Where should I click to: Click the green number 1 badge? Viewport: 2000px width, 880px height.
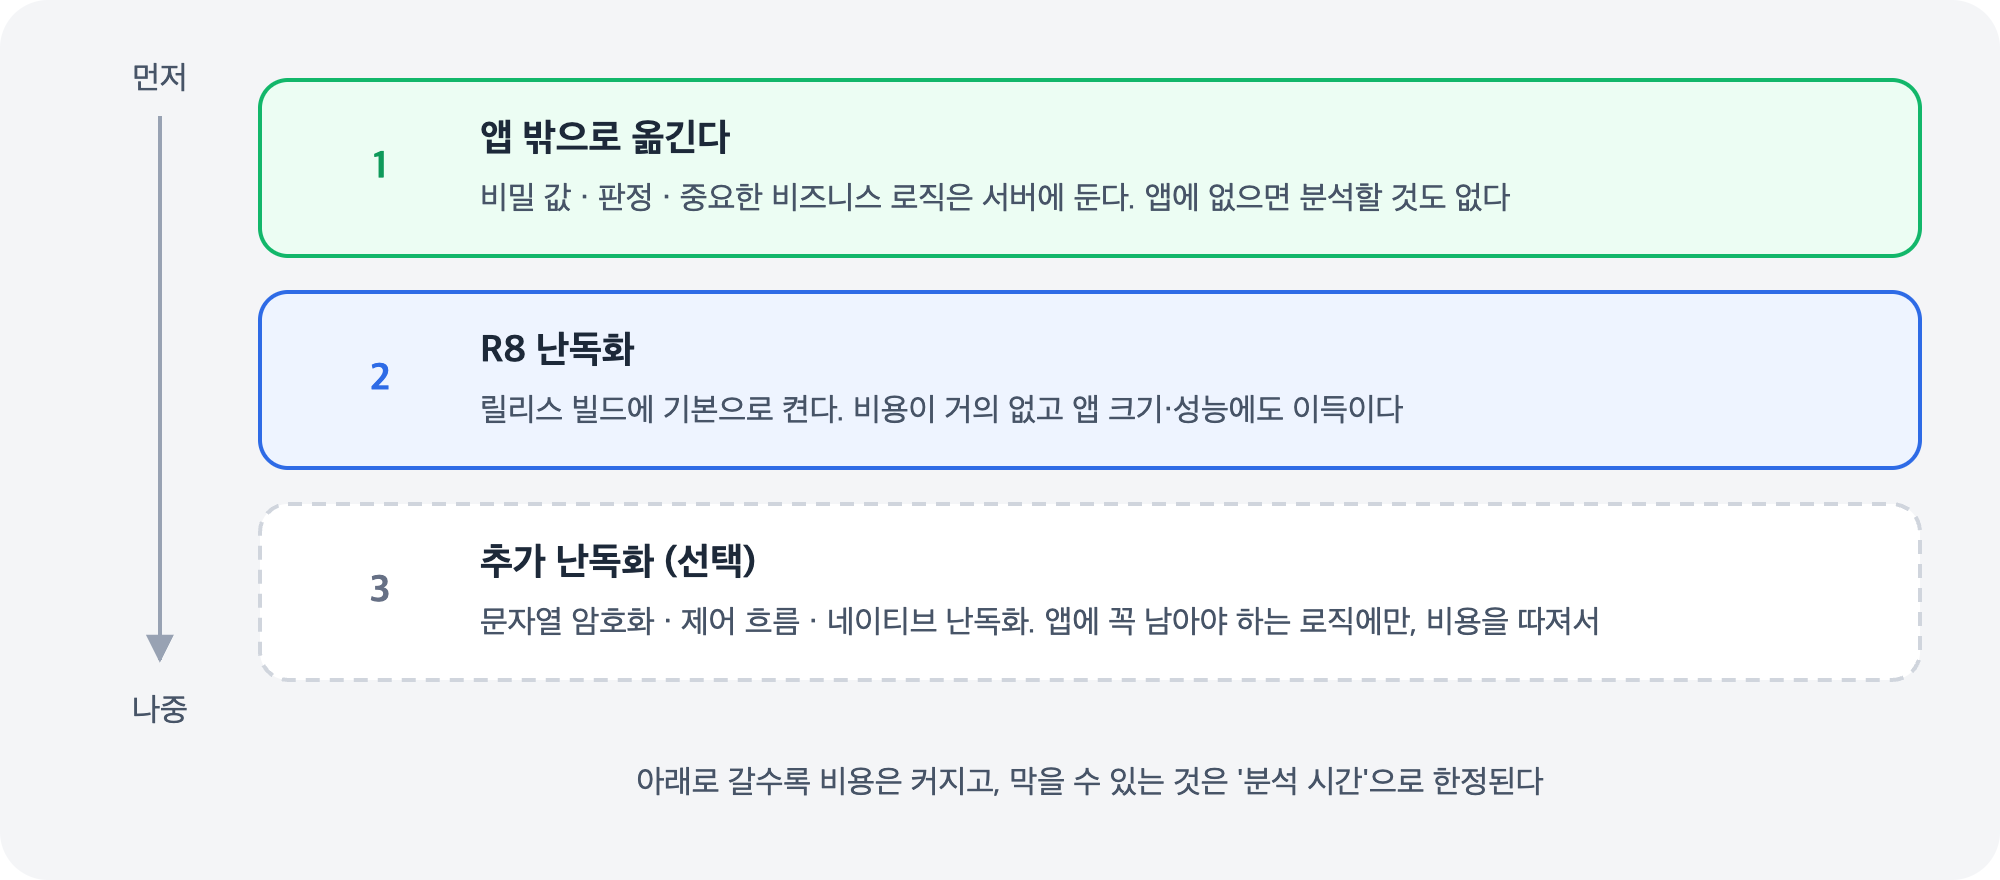[380, 165]
